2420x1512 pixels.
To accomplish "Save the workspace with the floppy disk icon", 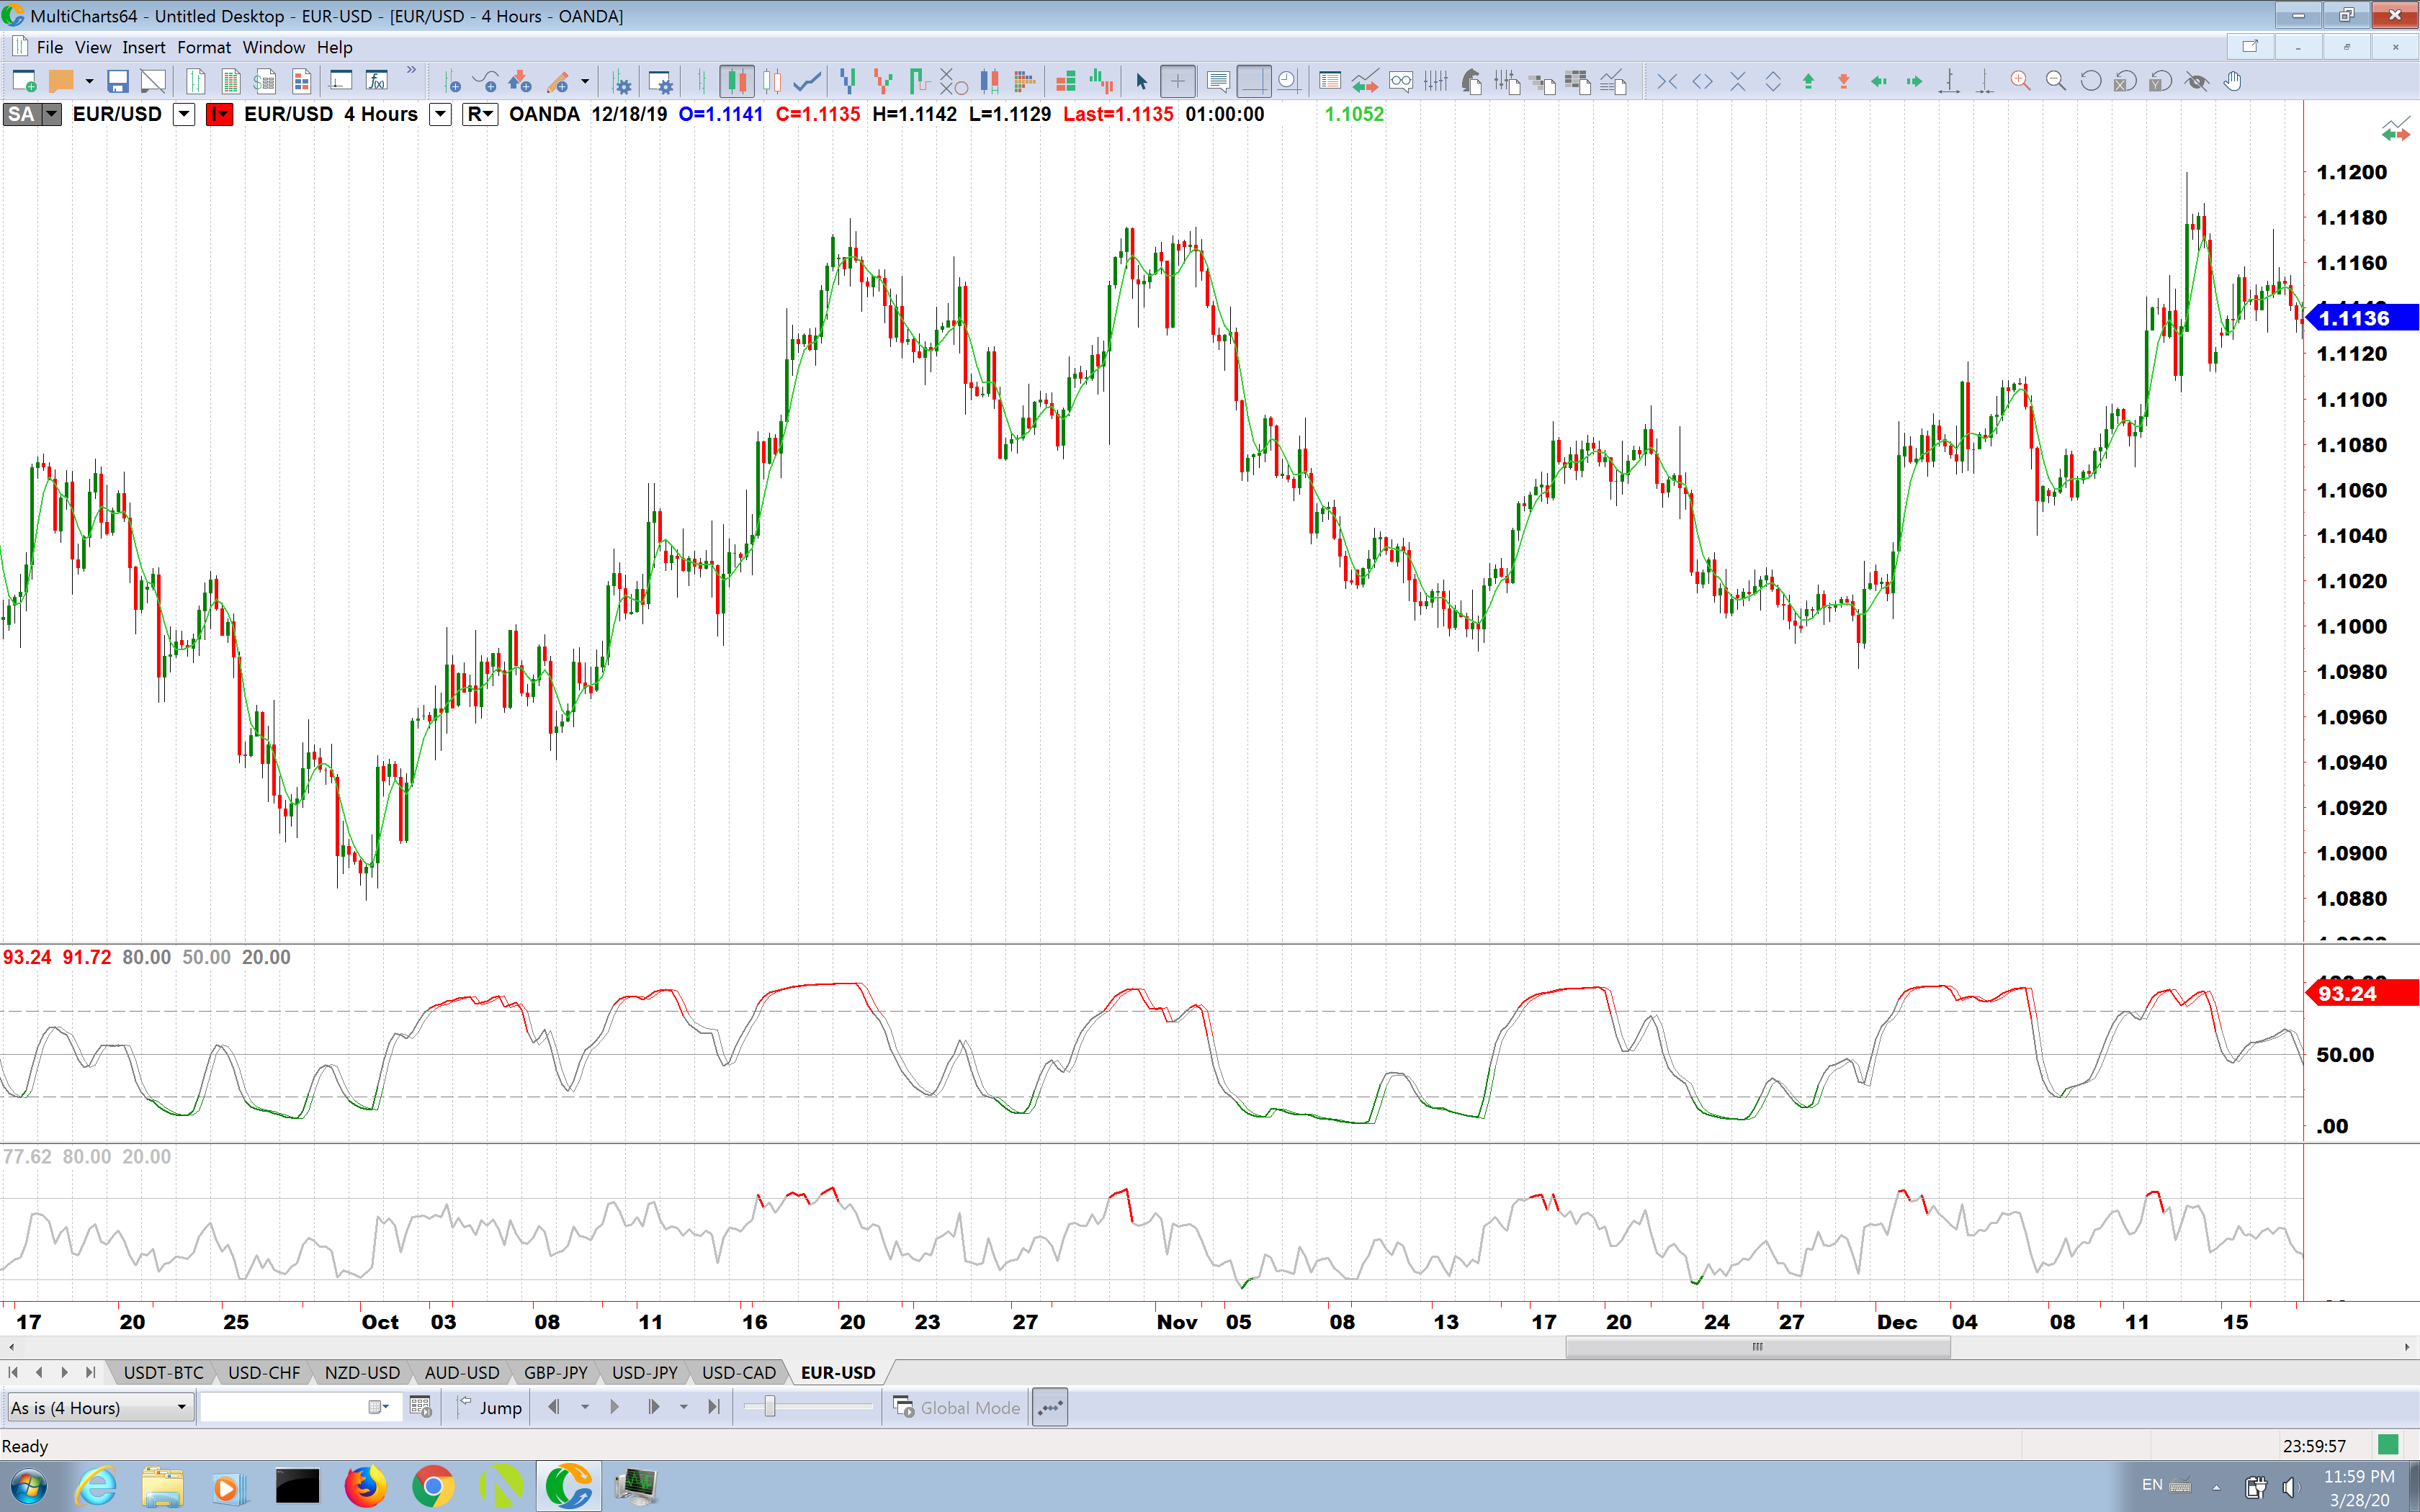I will point(118,82).
